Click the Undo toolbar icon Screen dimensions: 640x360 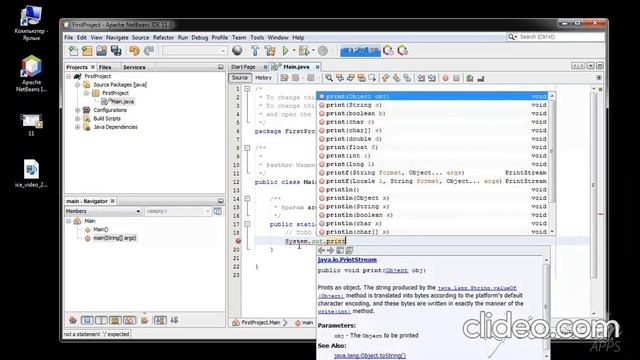(x=134, y=51)
